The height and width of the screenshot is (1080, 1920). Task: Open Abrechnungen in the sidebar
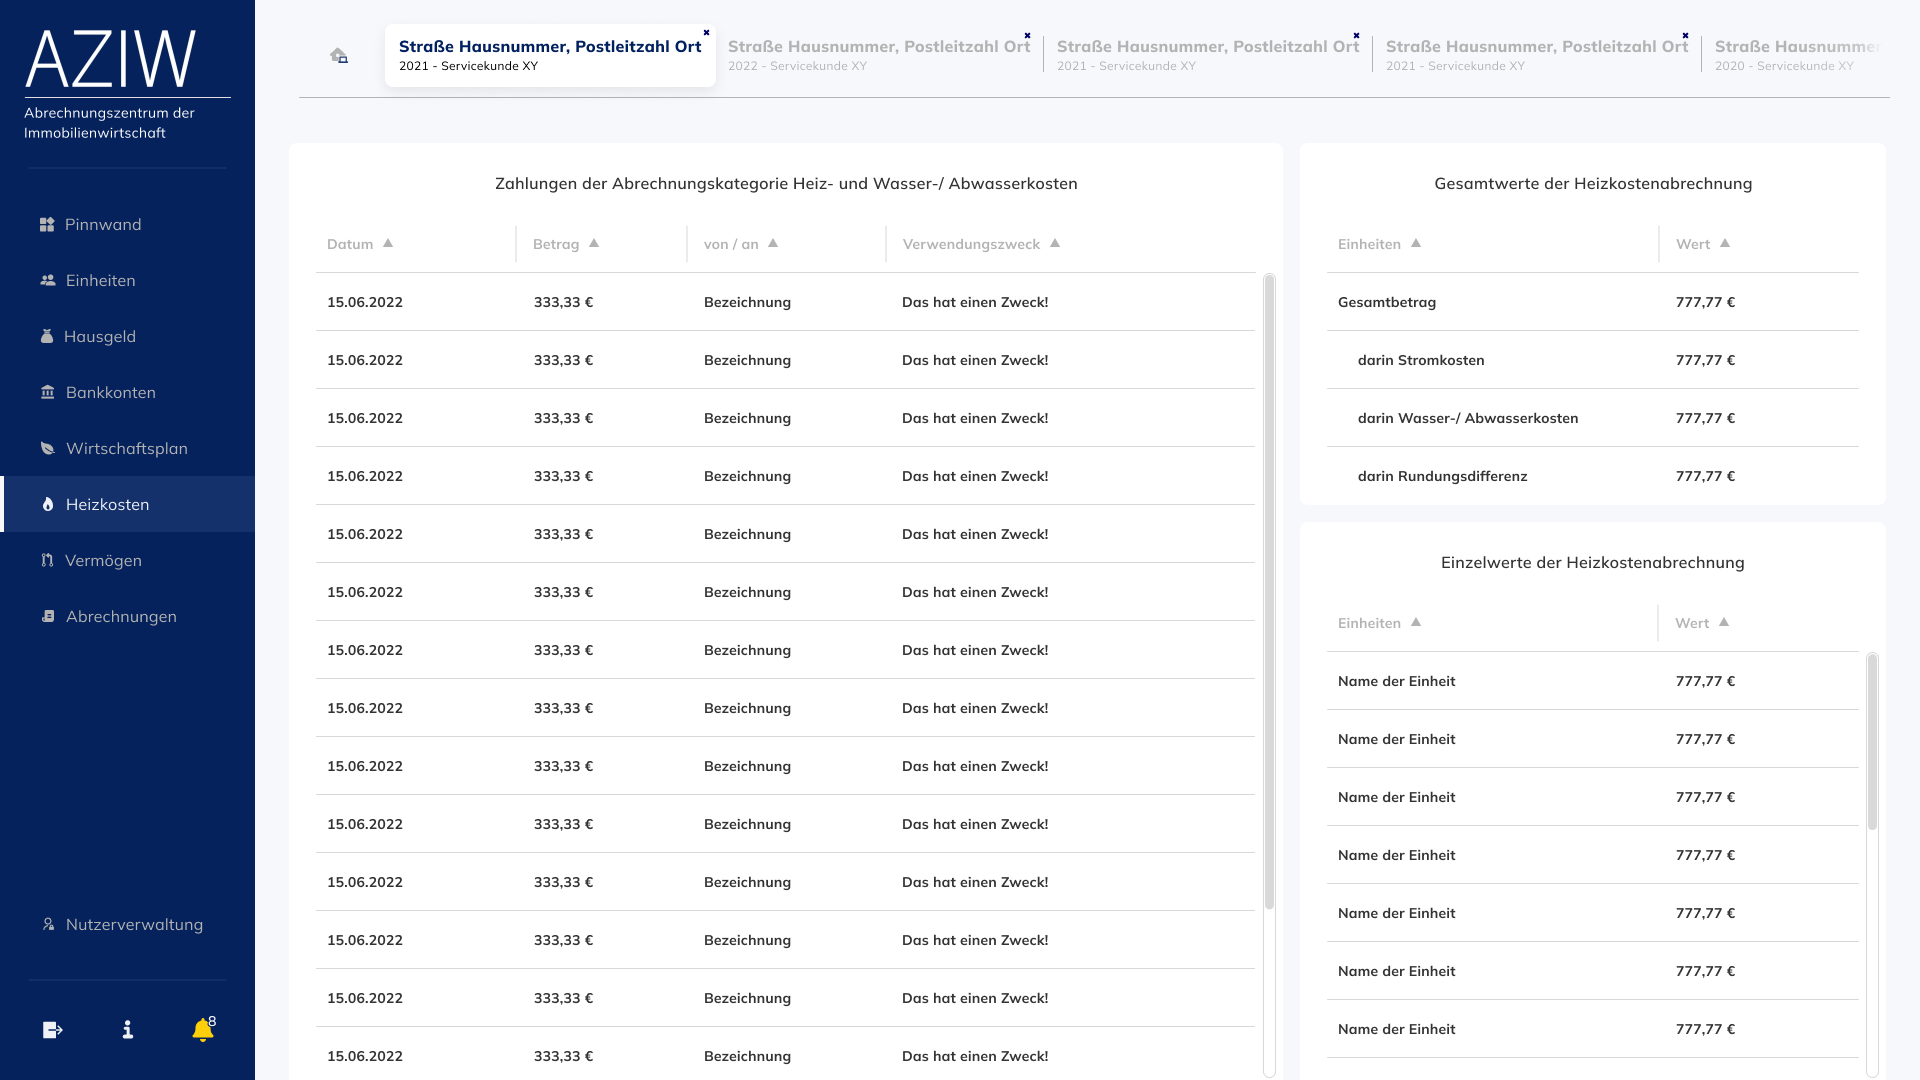pos(121,617)
